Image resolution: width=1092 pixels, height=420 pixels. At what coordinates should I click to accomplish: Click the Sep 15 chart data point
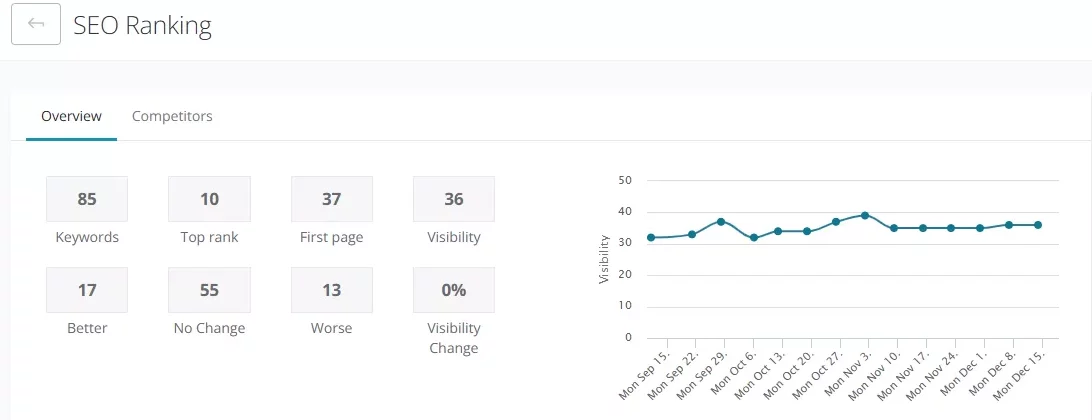[651, 237]
